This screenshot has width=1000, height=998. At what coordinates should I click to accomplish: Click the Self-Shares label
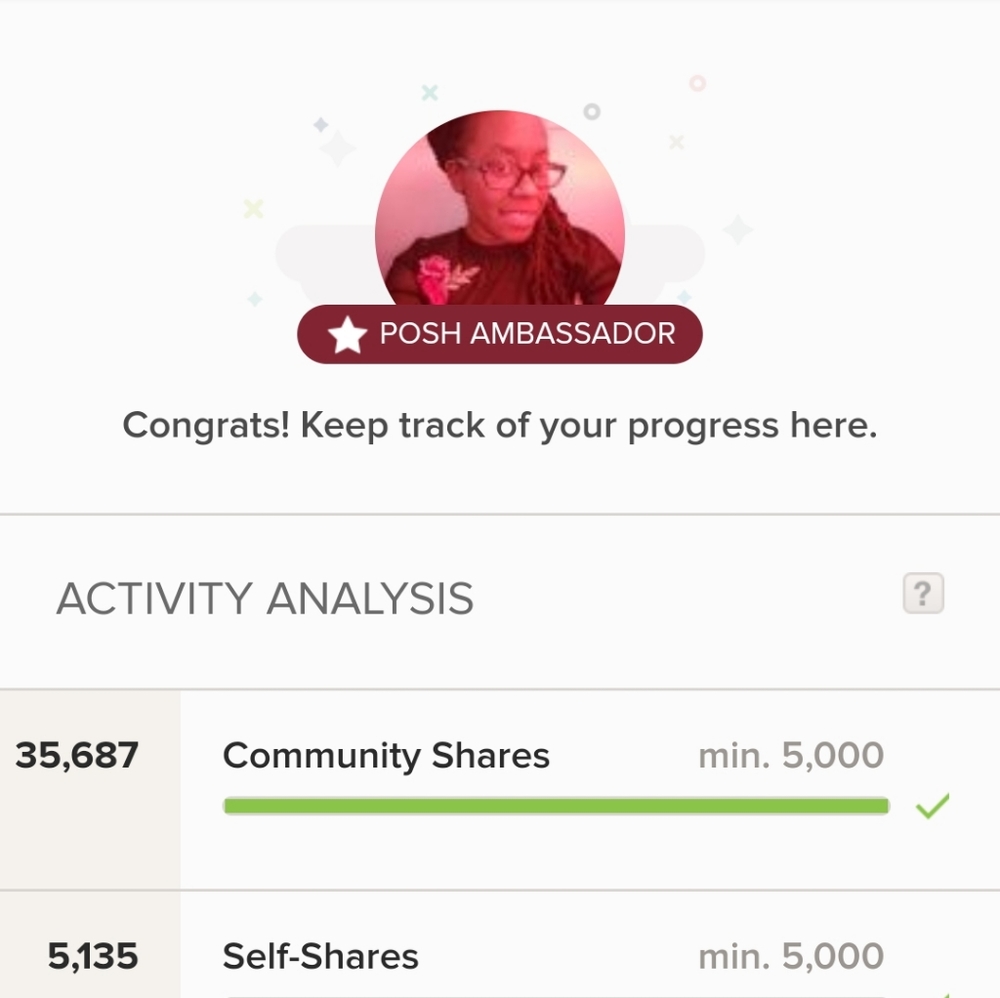click(321, 956)
